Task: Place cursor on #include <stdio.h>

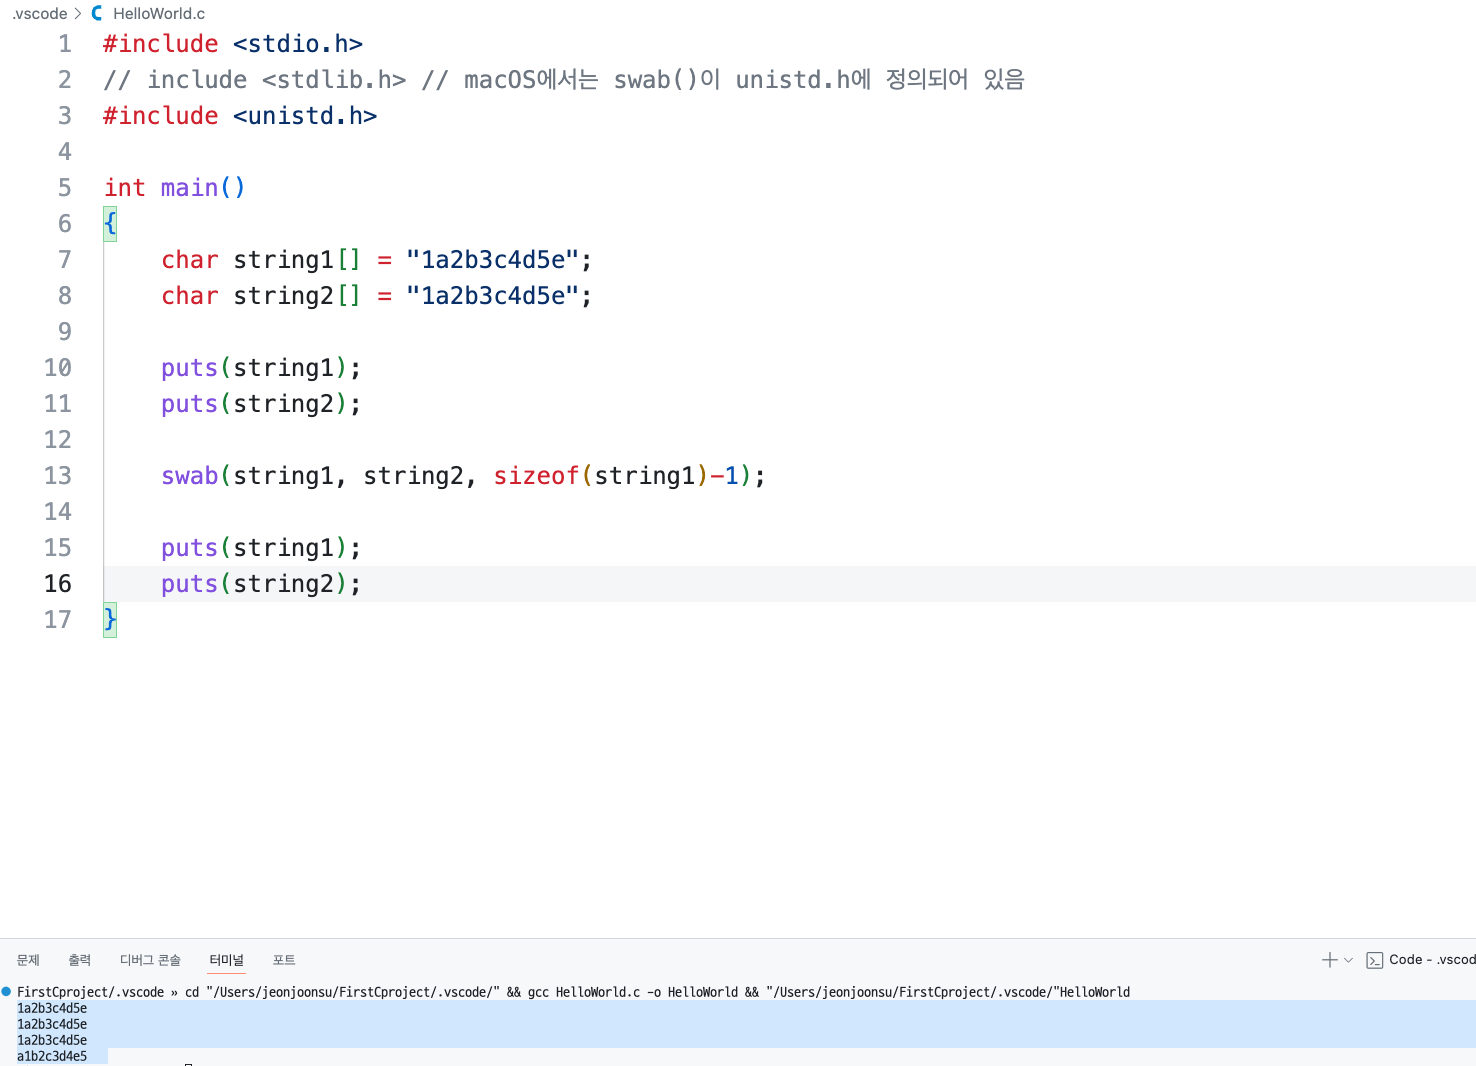Action: click(233, 44)
